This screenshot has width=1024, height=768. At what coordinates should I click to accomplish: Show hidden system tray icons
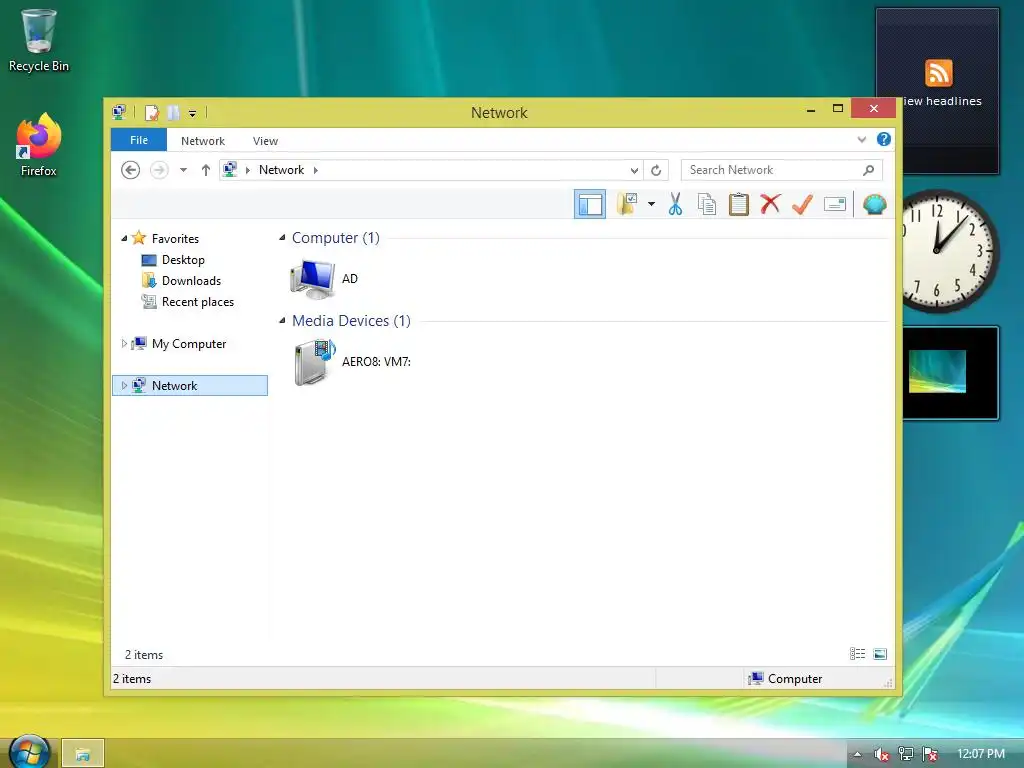(x=857, y=754)
